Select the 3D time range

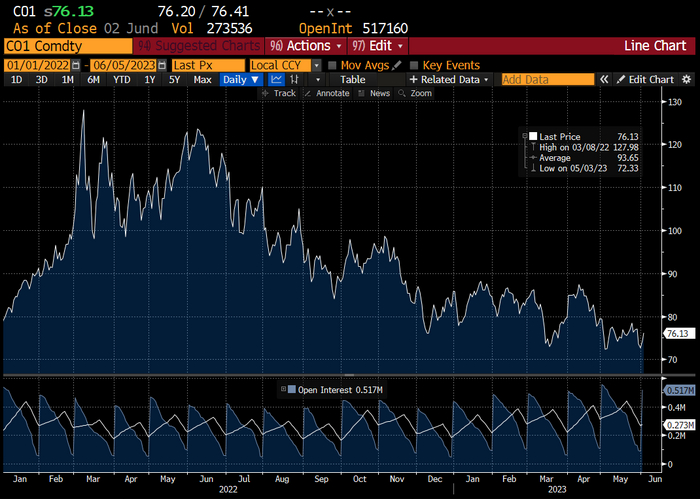click(42, 79)
